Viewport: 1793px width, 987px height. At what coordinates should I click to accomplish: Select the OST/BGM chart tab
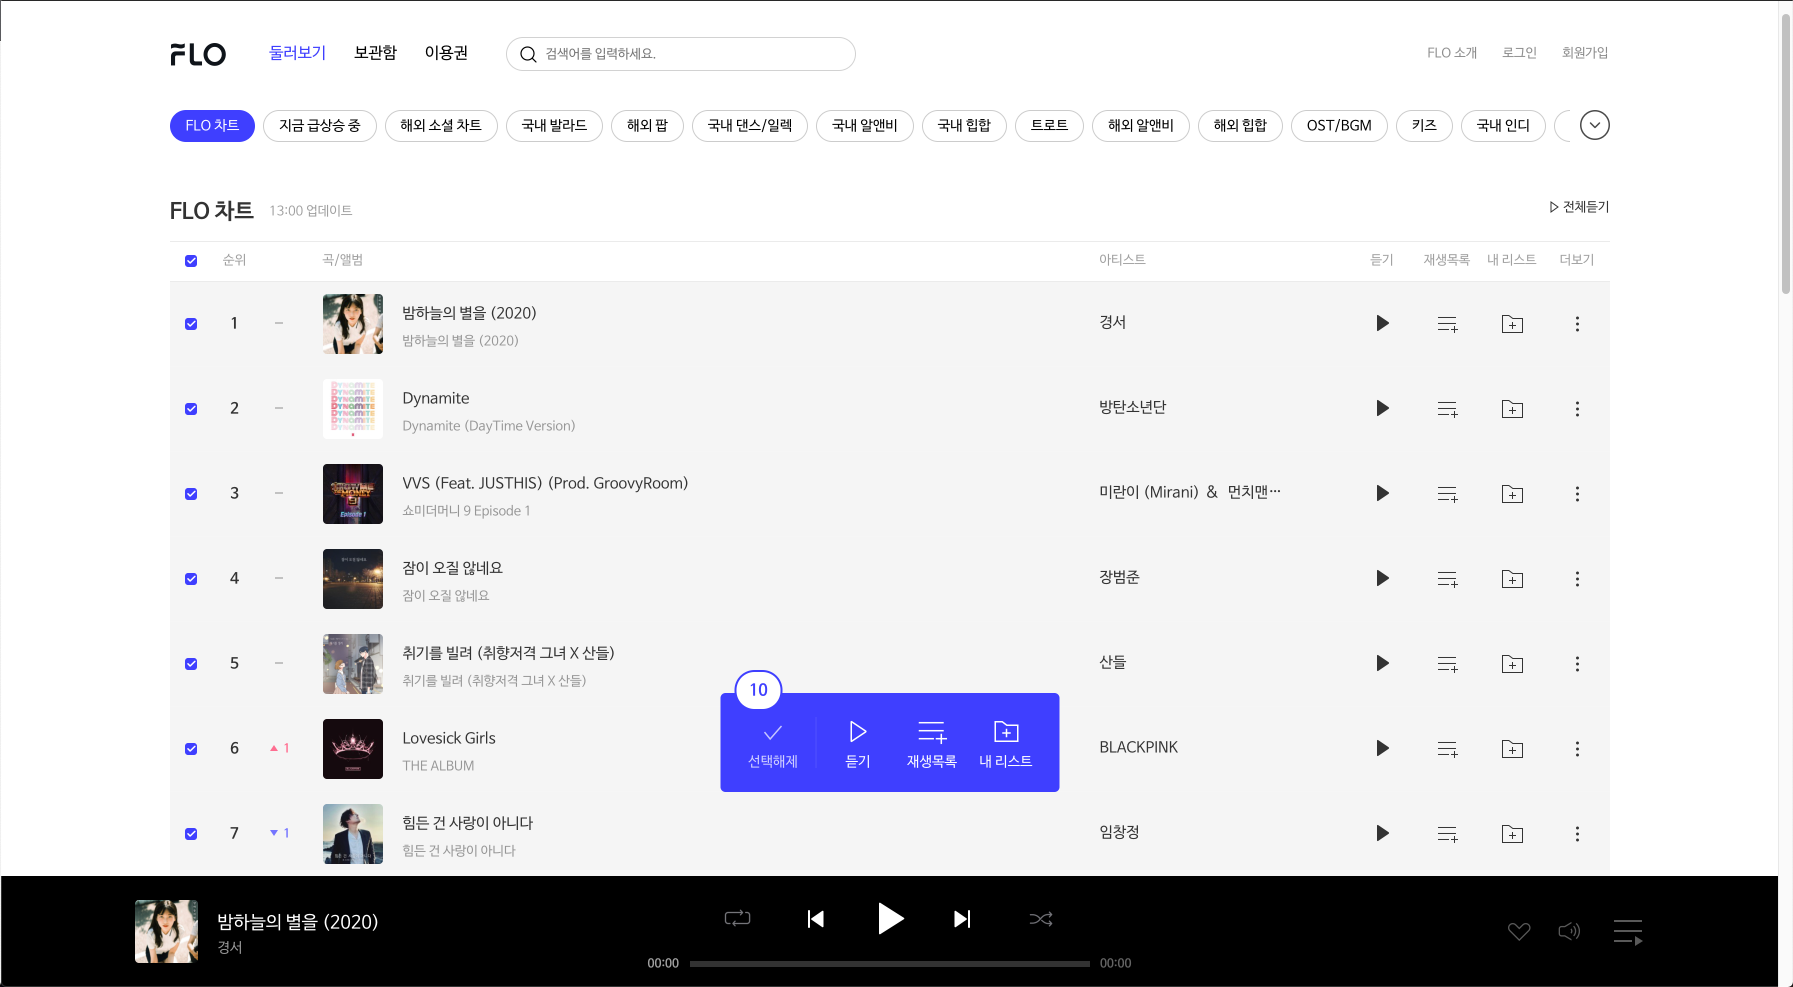tap(1339, 125)
